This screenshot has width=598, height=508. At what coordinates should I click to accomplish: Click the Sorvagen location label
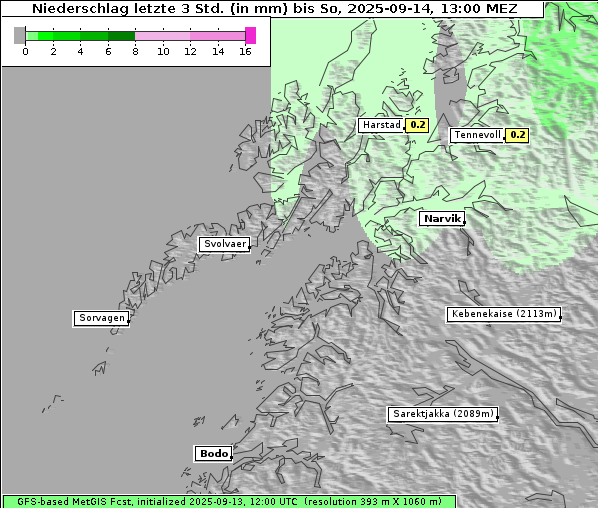101,318
